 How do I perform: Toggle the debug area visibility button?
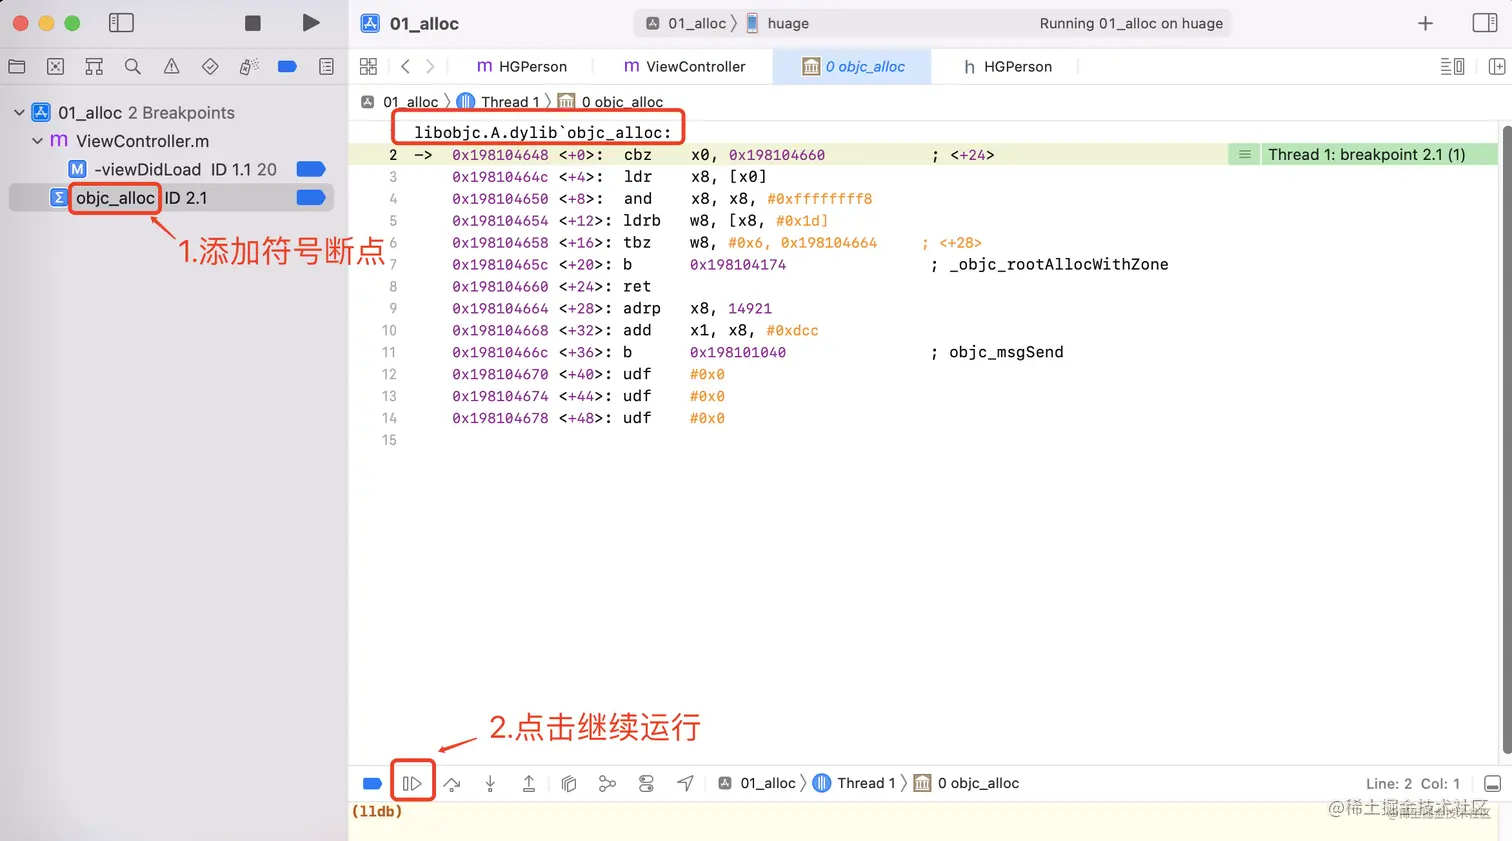pos(1492,783)
